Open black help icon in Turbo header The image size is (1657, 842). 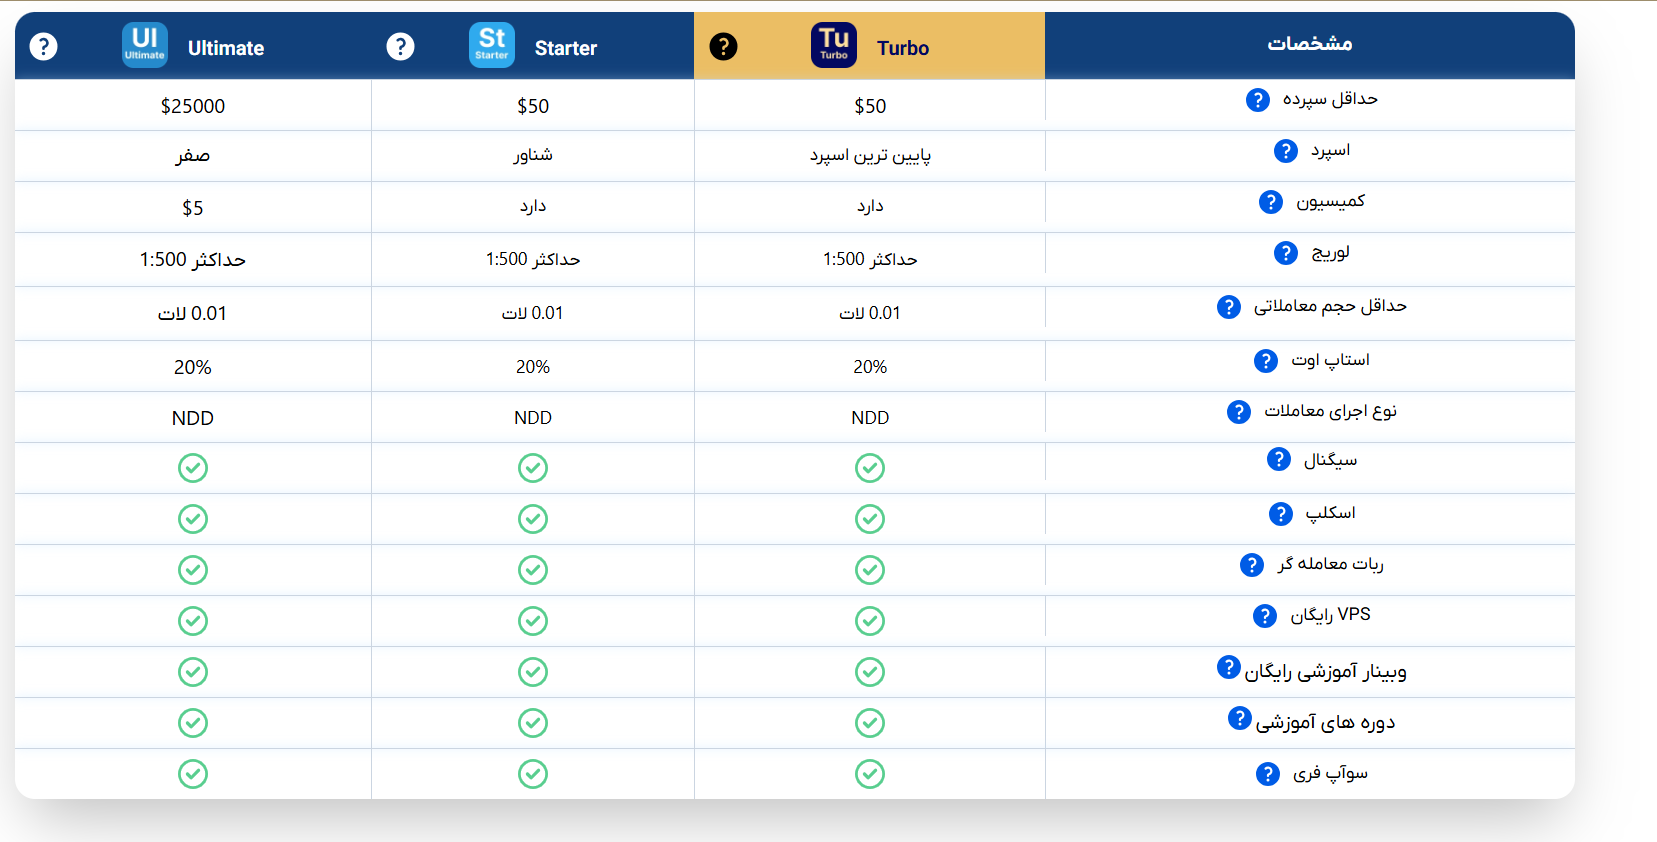click(723, 46)
